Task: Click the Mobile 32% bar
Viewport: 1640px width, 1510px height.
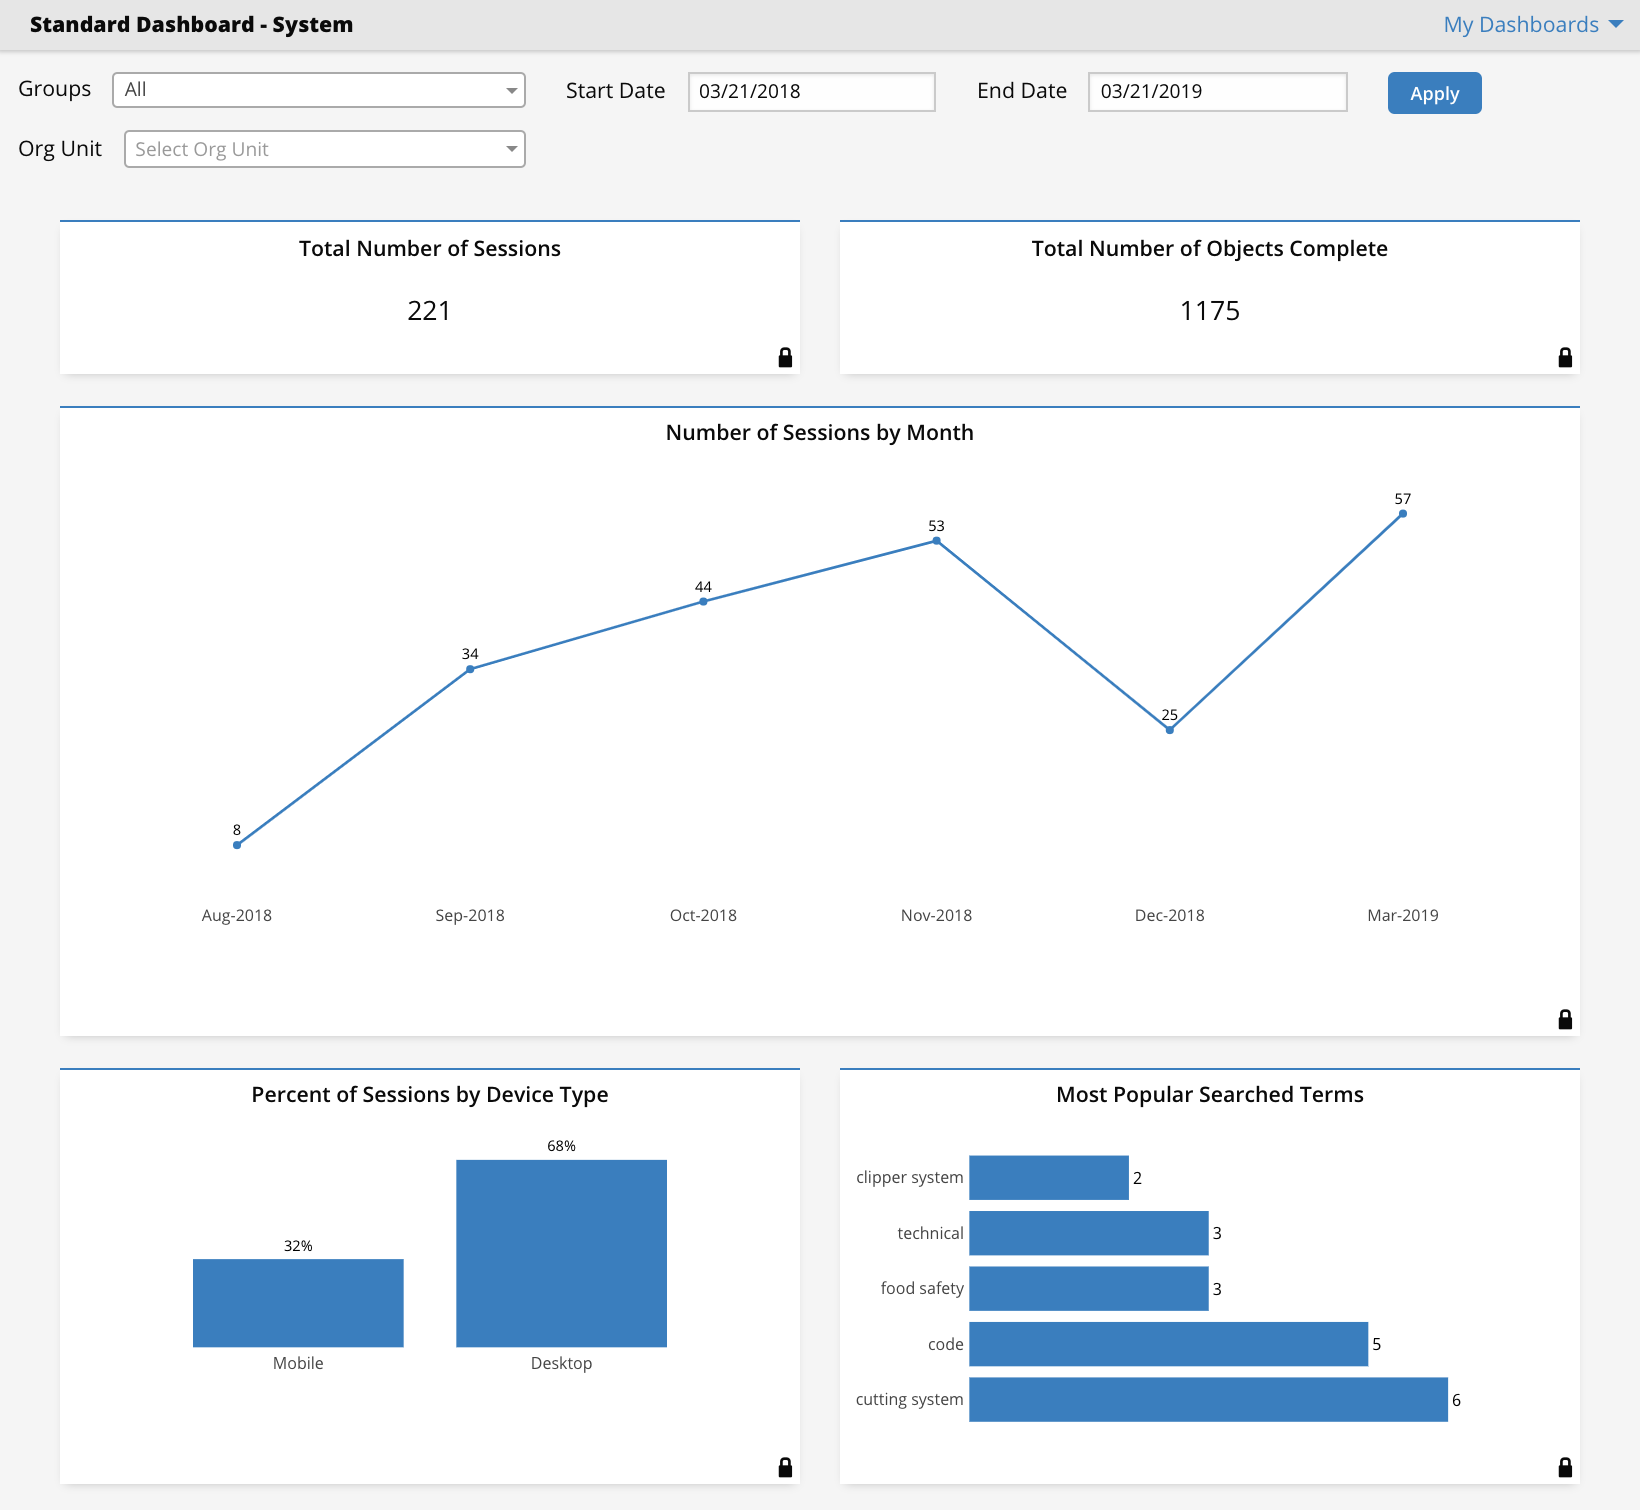Action: tap(298, 1303)
